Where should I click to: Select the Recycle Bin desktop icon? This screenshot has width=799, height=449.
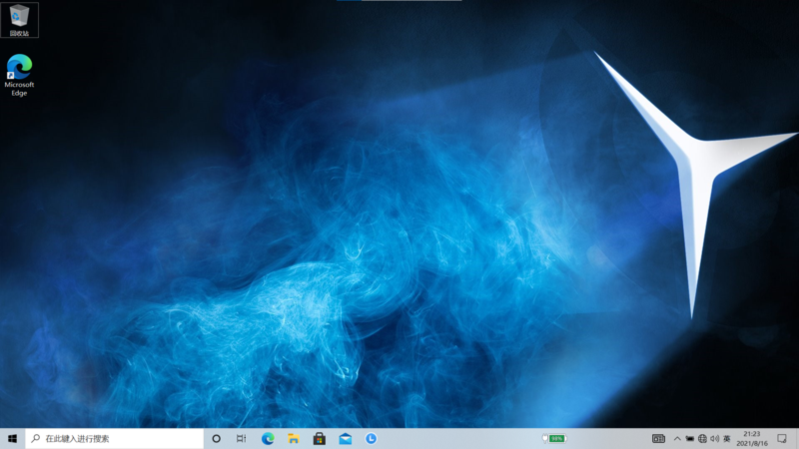point(19,19)
